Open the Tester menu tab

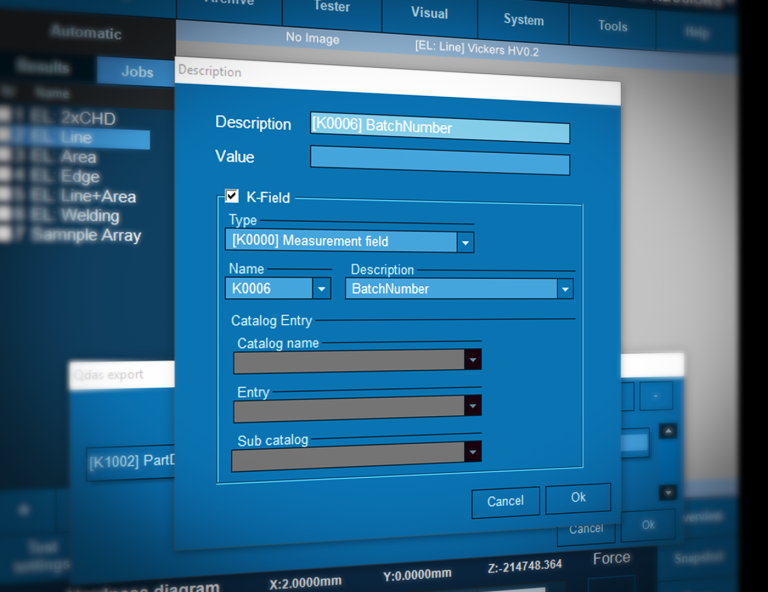click(332, 7)
